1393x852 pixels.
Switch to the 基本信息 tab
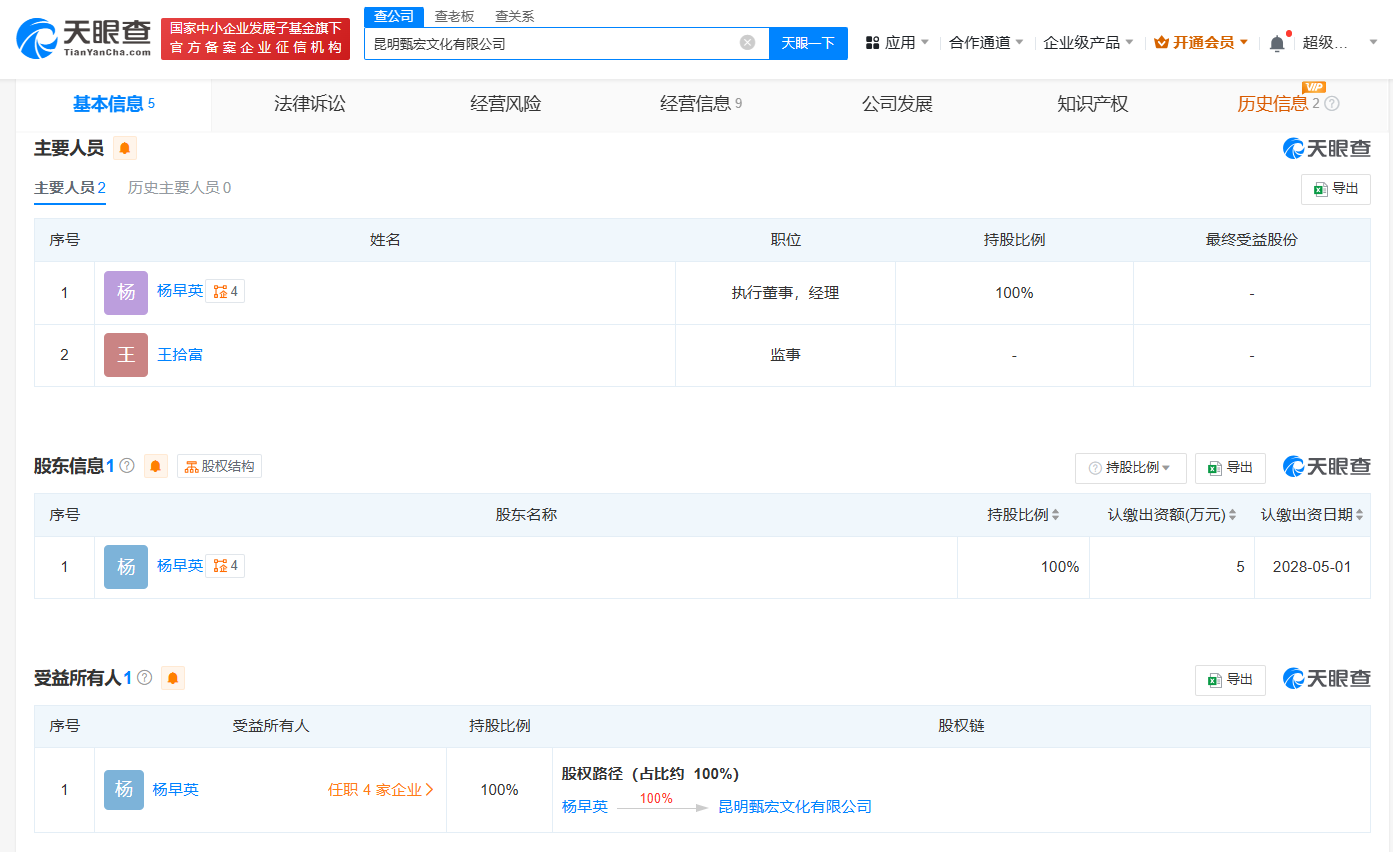point(113,104)
